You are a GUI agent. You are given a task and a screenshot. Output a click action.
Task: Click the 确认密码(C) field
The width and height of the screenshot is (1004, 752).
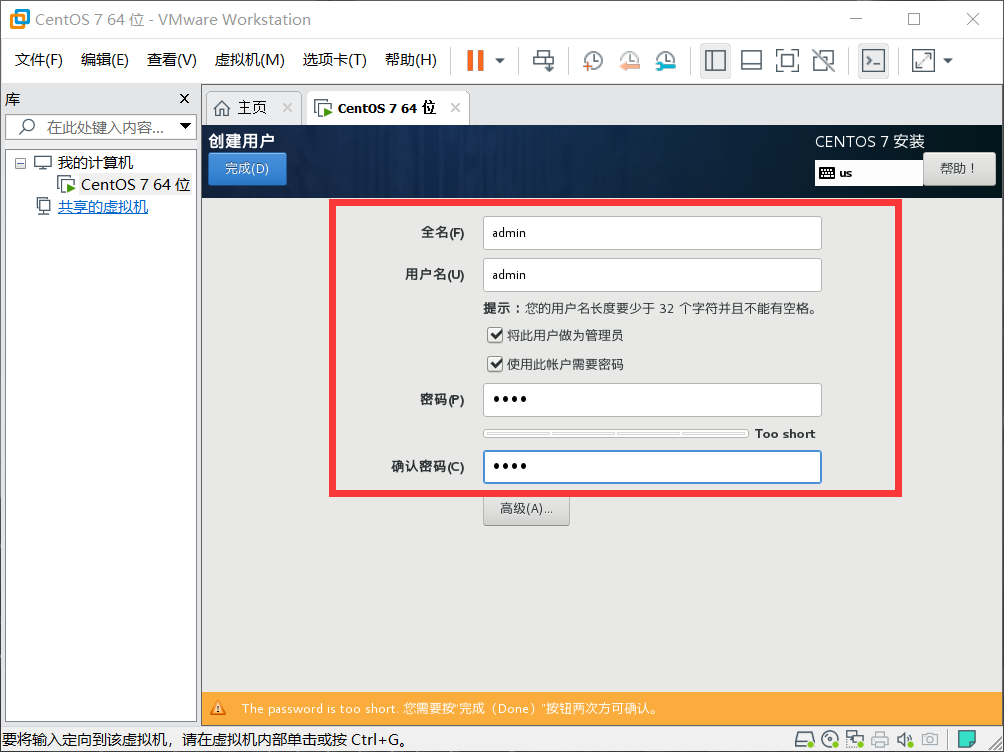[x=652, y=467]
